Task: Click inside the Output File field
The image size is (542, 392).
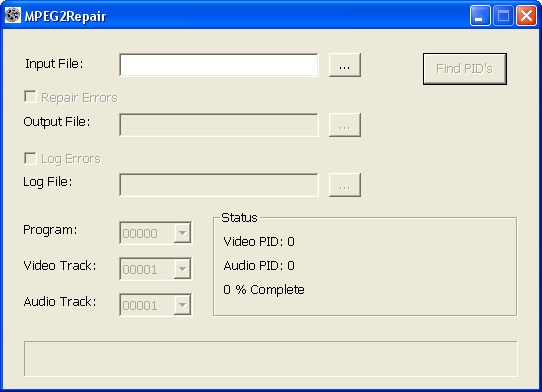Action: 219,125
